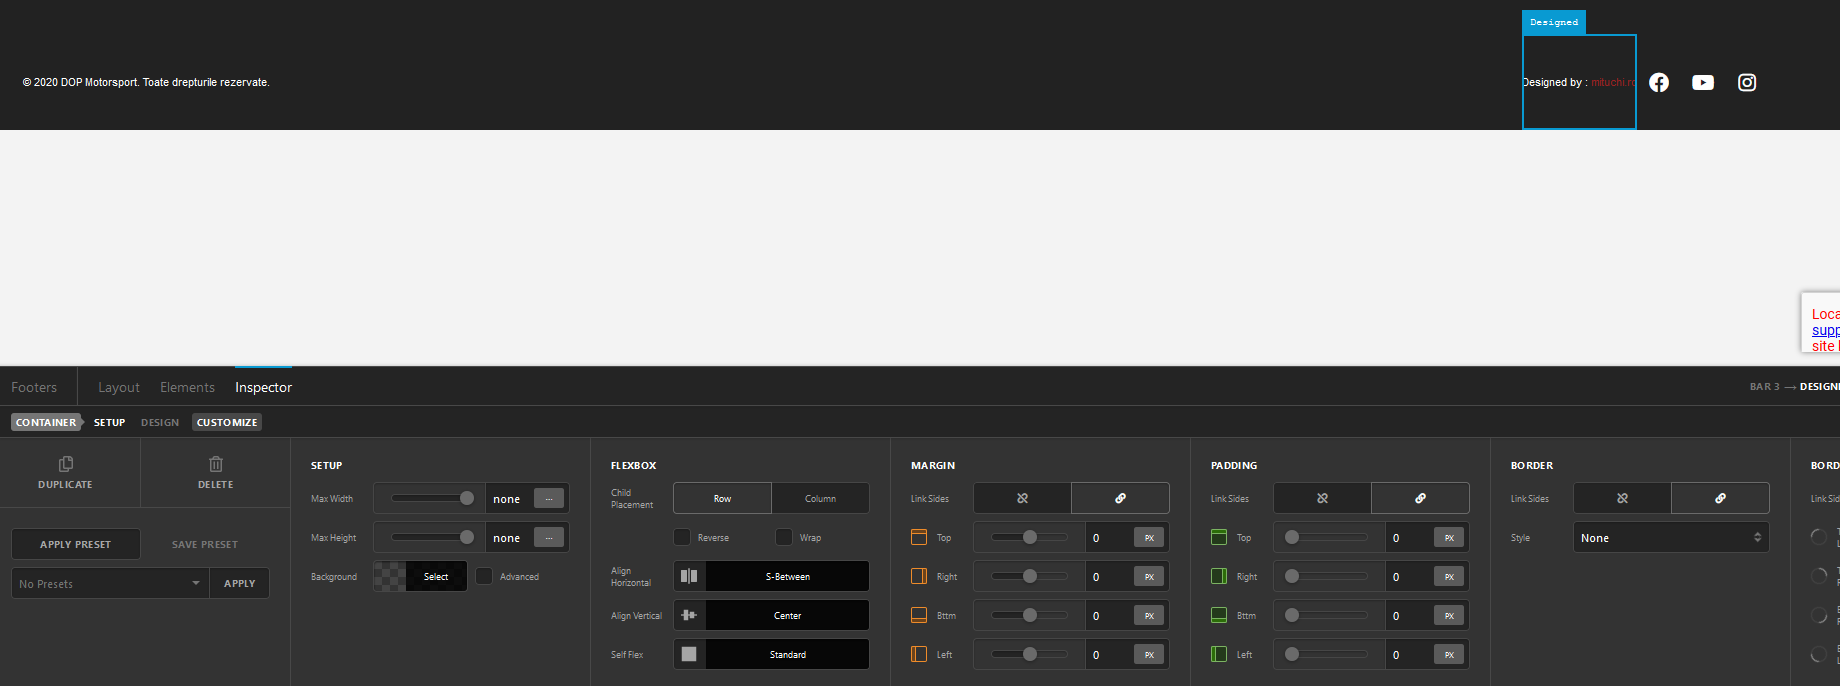Unlink padding sides icon
The height and width of the screenshot is (686, 1840).
(1322, 498)
